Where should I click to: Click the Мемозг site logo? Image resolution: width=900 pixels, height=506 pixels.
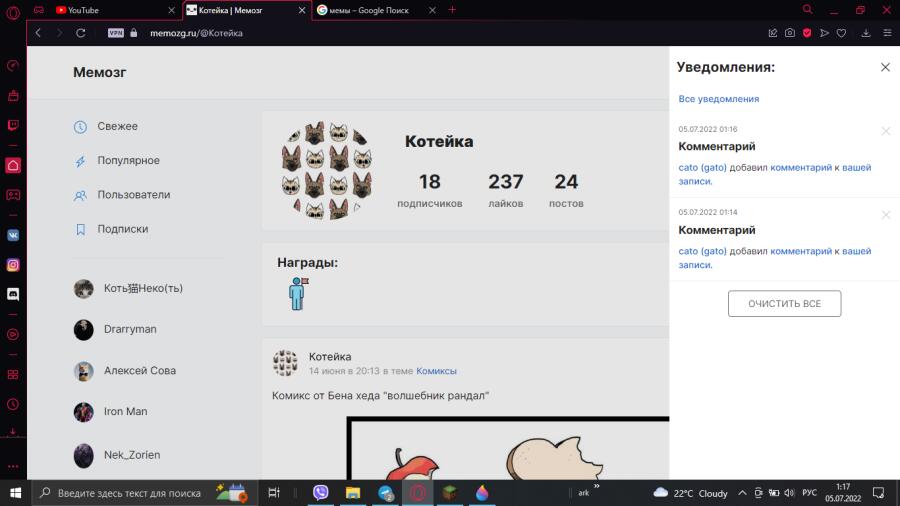[x=99, y=72]
